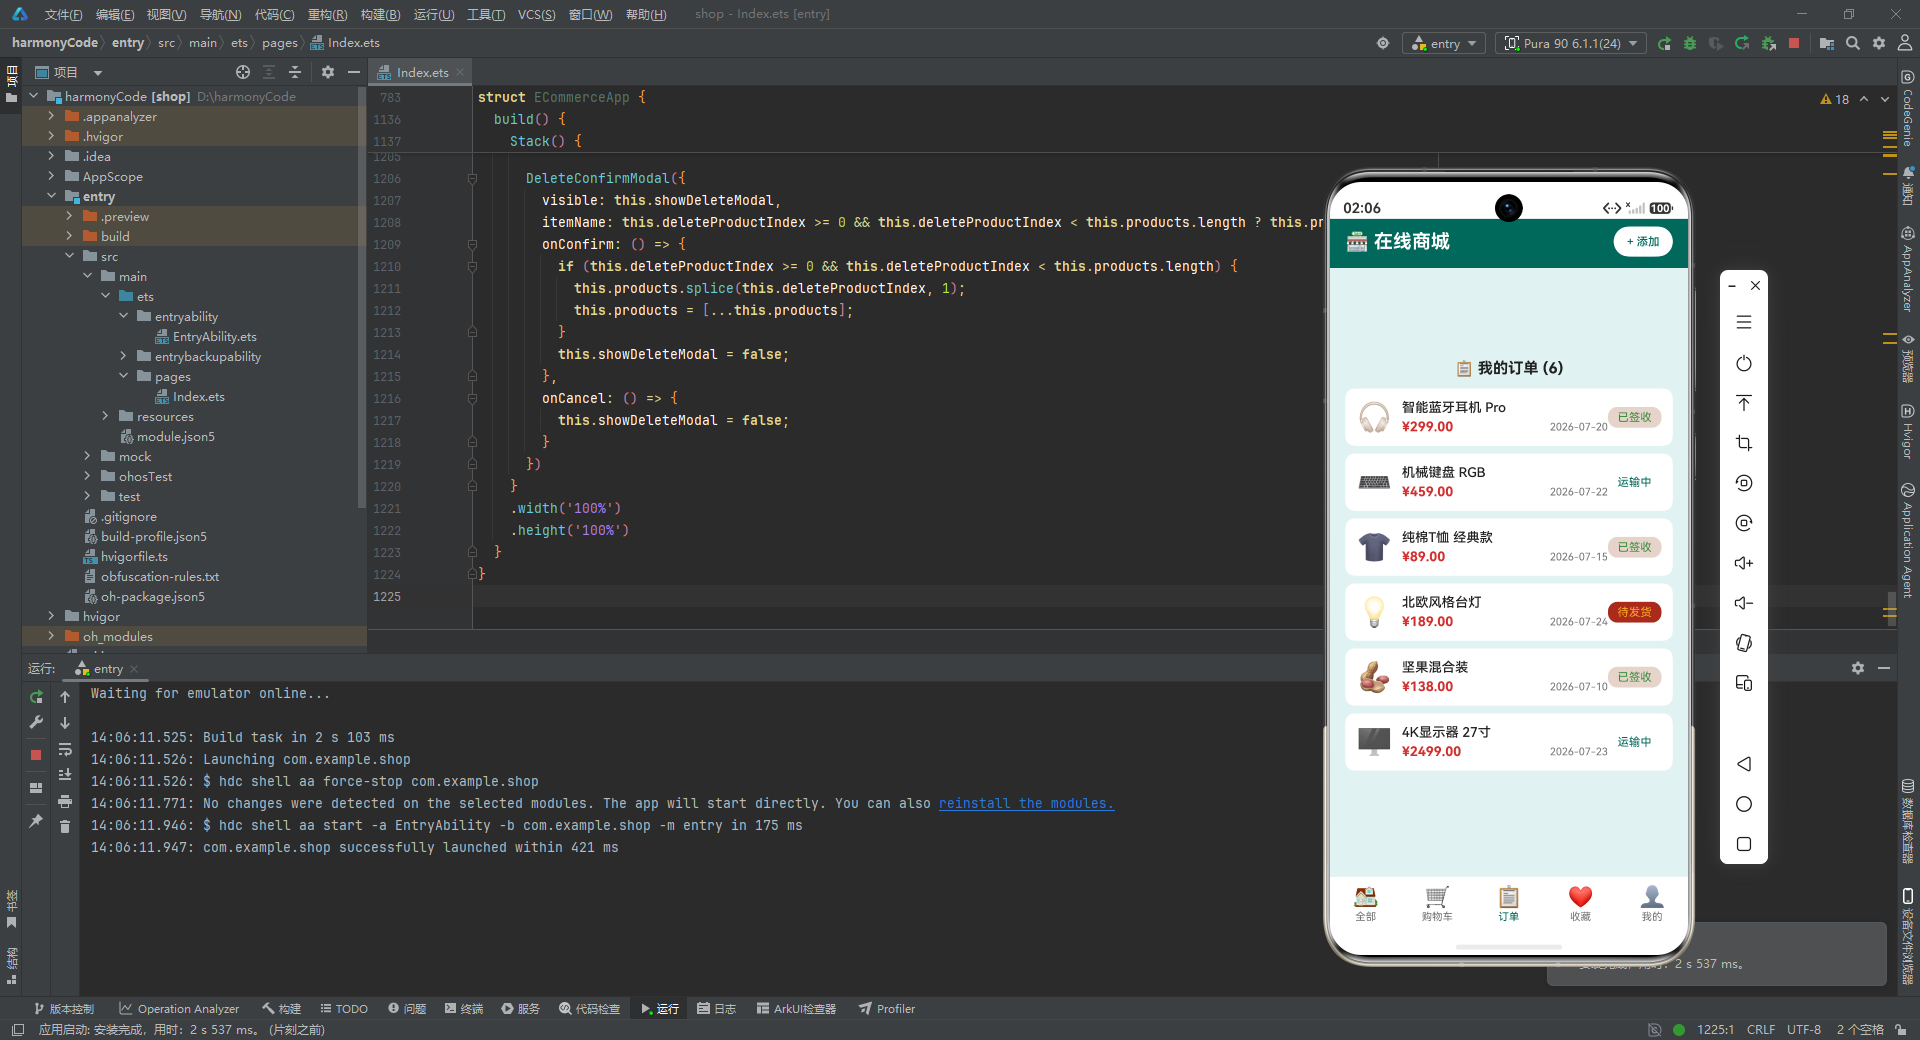Image resolution: width=1920 pixels, height=1040 pixels.
Task: Click the wrench icon in Run panel
Action: tap(36, 722)
